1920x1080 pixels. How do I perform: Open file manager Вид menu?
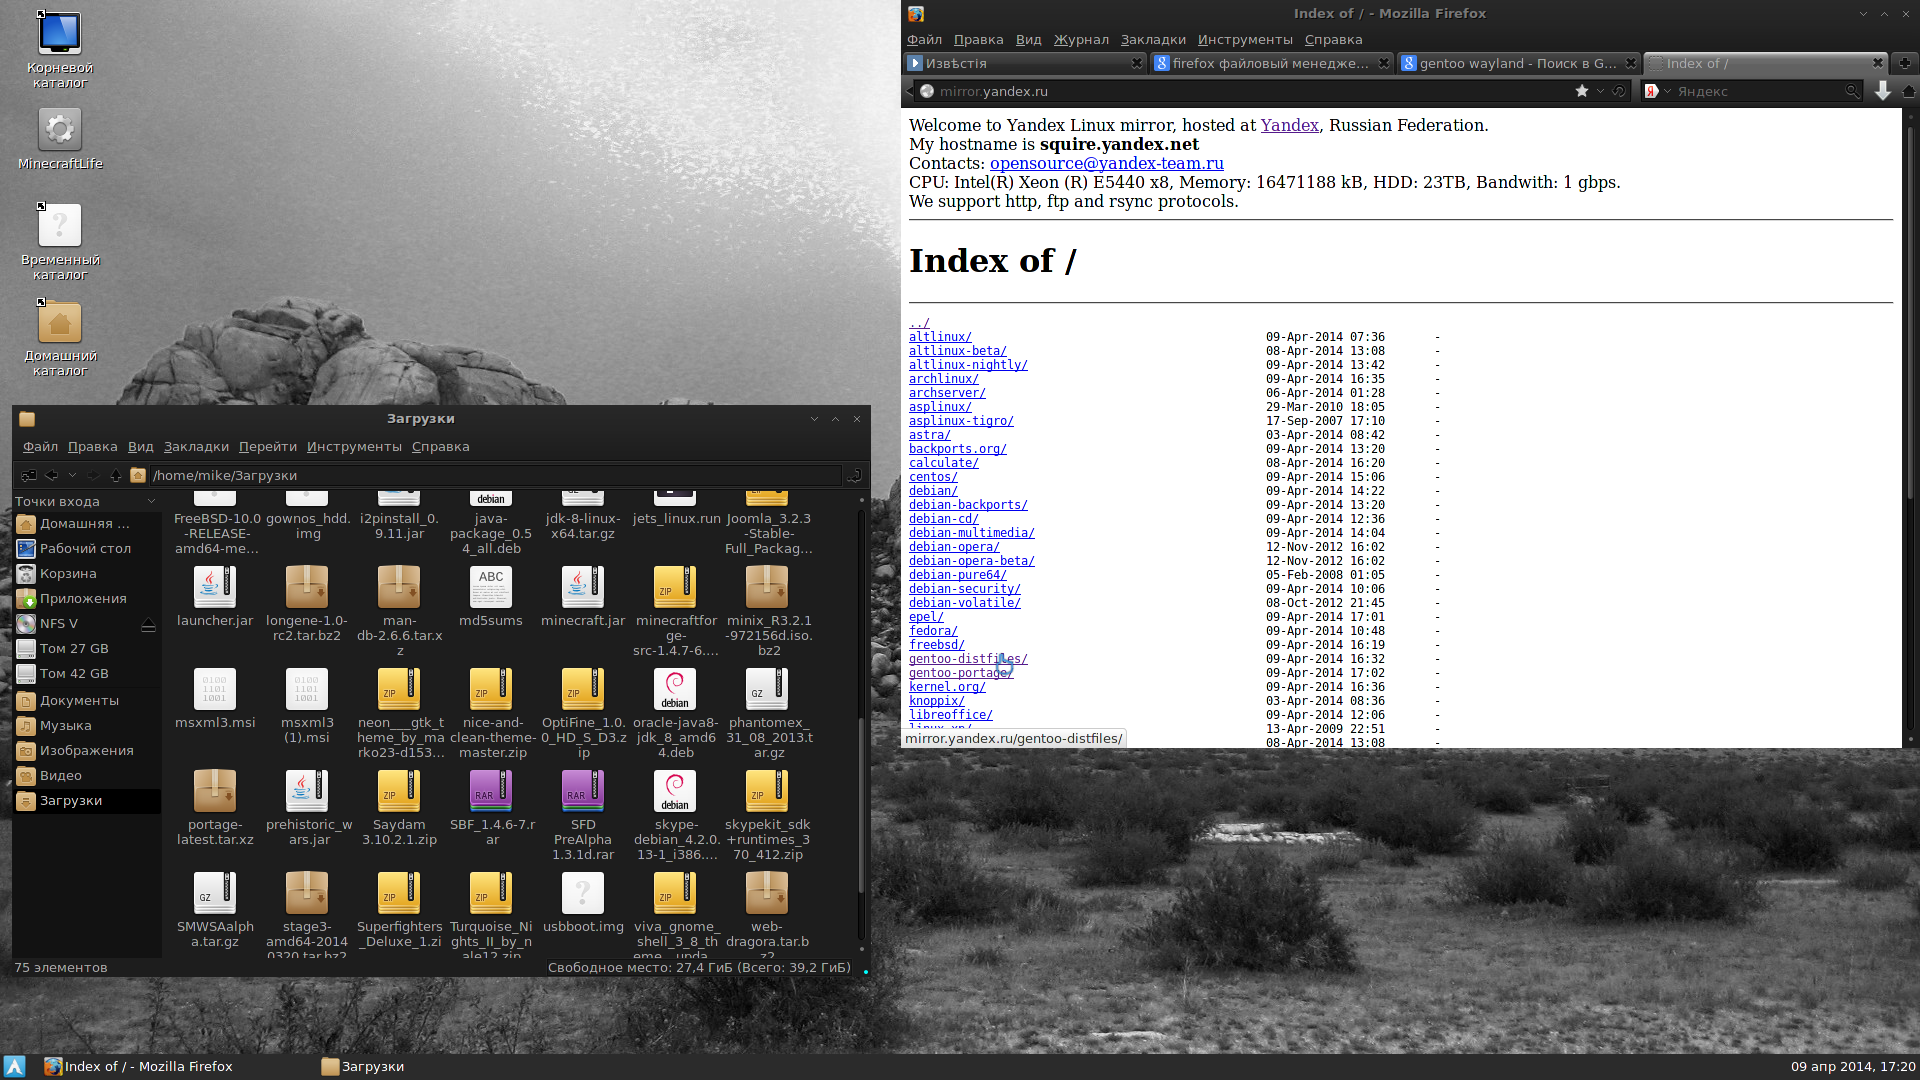point(140,446)
